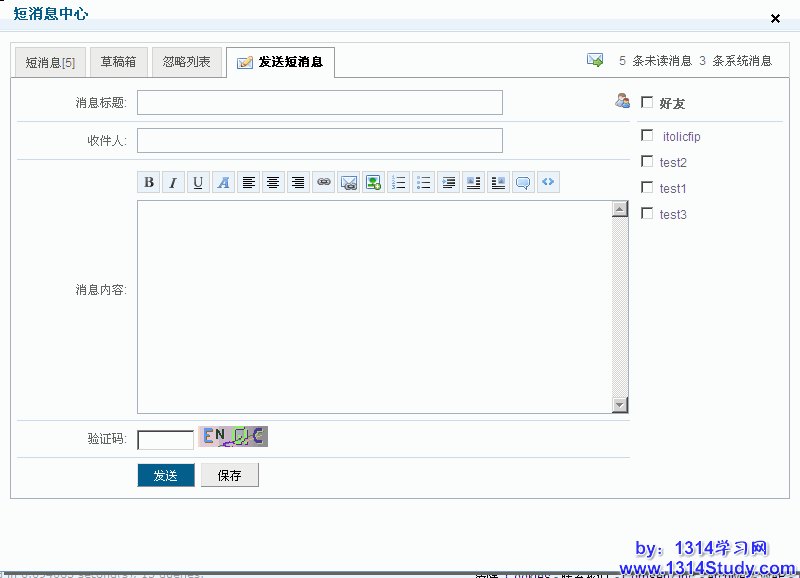Screen dimensions: 800x578
Task: Open the font color tool
Action: click(223, 182)
